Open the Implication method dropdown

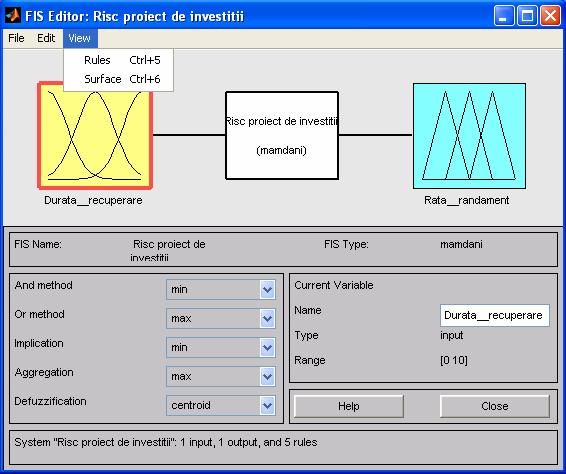click(221, 347)
